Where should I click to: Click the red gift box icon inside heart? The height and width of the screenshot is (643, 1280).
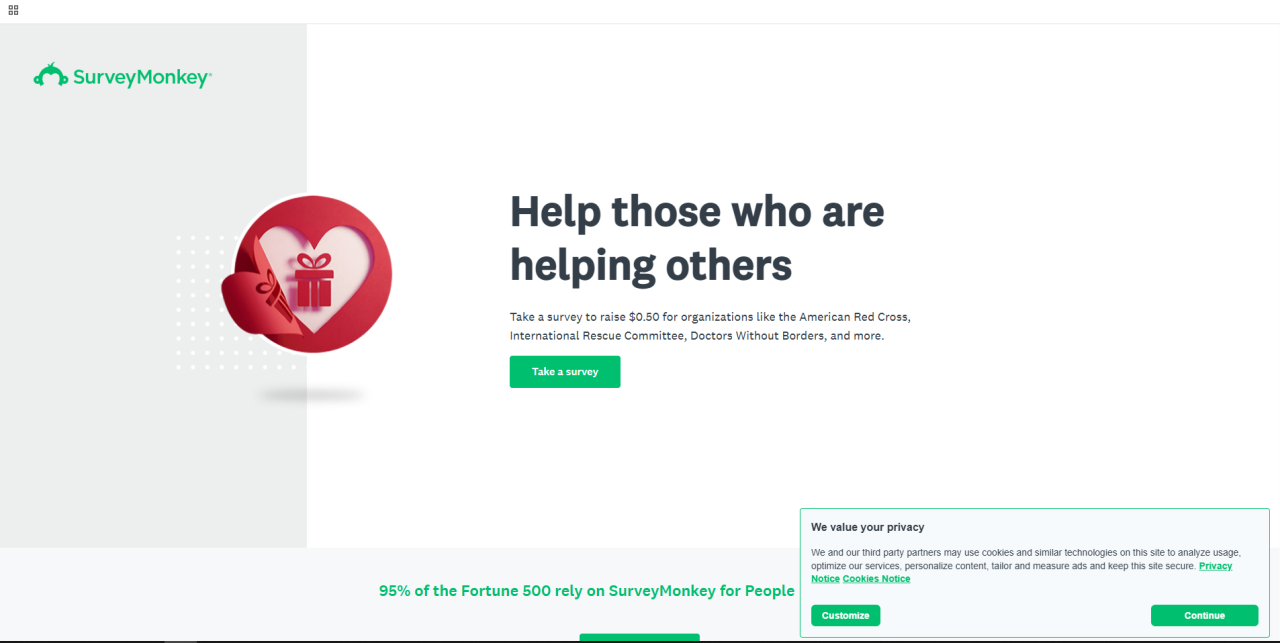coord(313,279)
